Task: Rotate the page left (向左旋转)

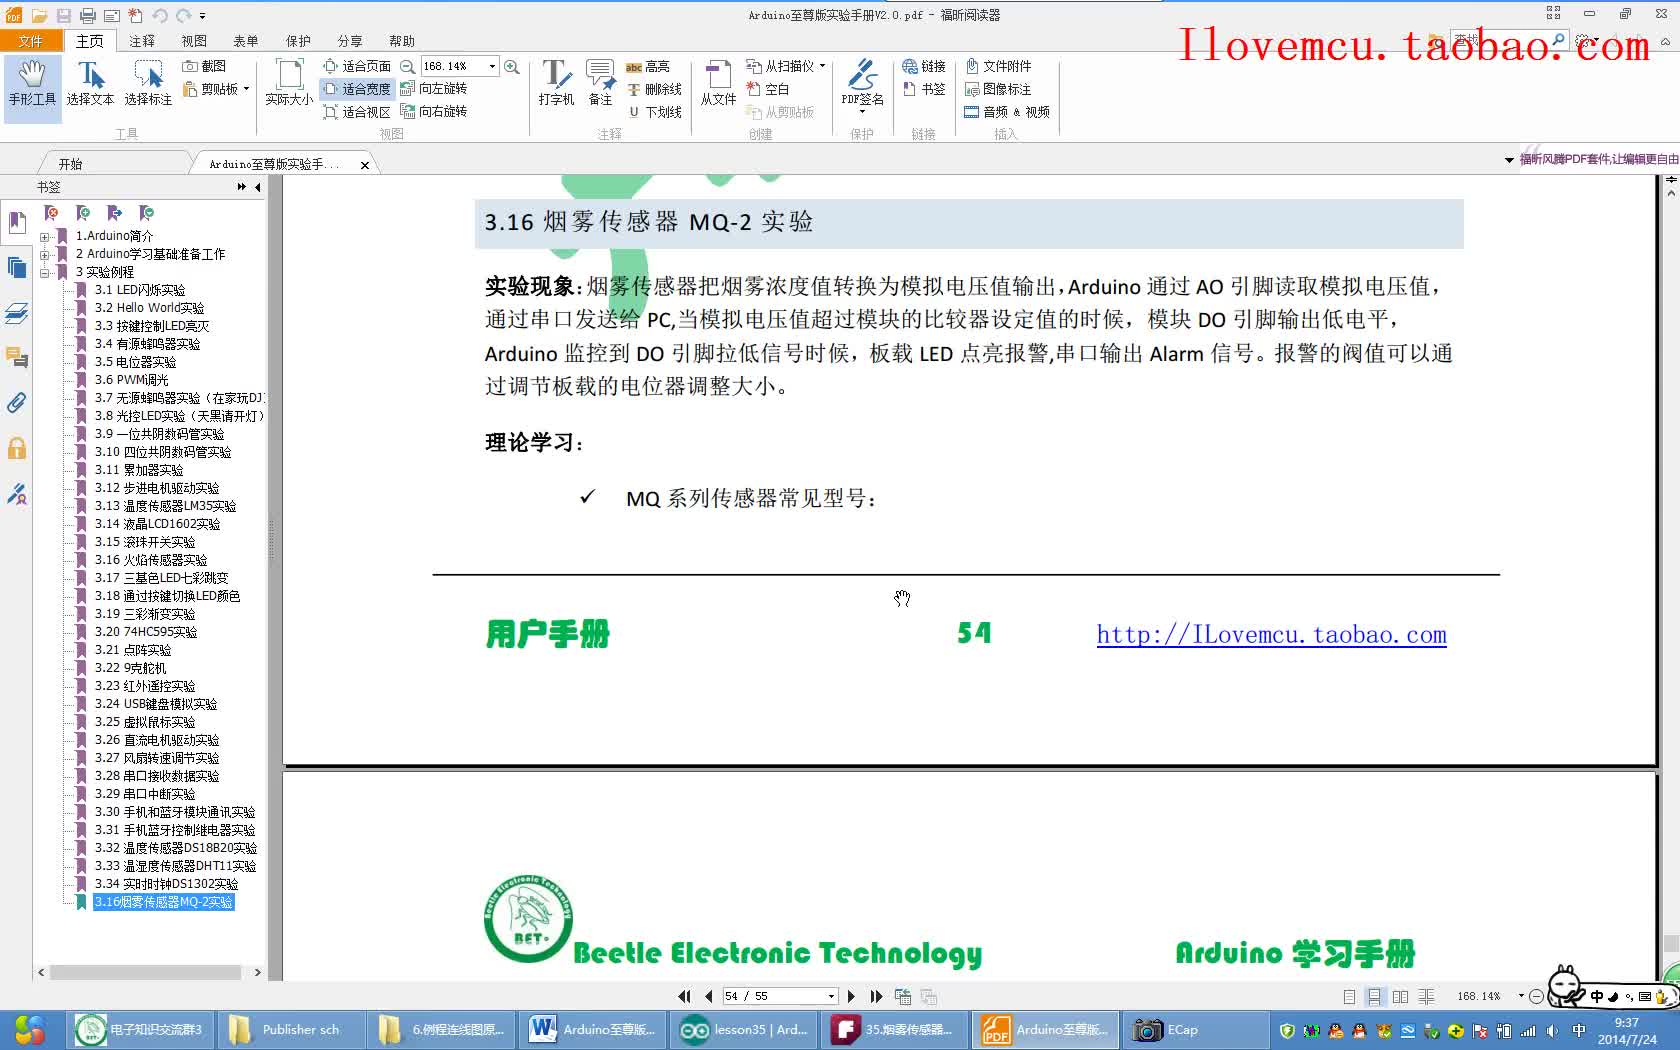Action: pyautogui.click(x=434, y=89)
